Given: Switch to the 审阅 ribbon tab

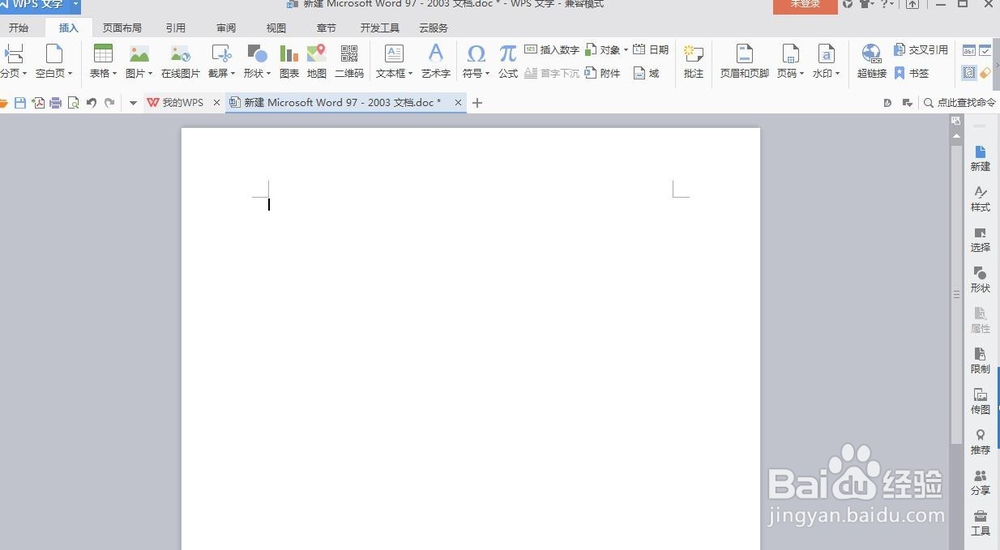Looking at the screenshot, I should pyautogui.click(x=226, y=28).
